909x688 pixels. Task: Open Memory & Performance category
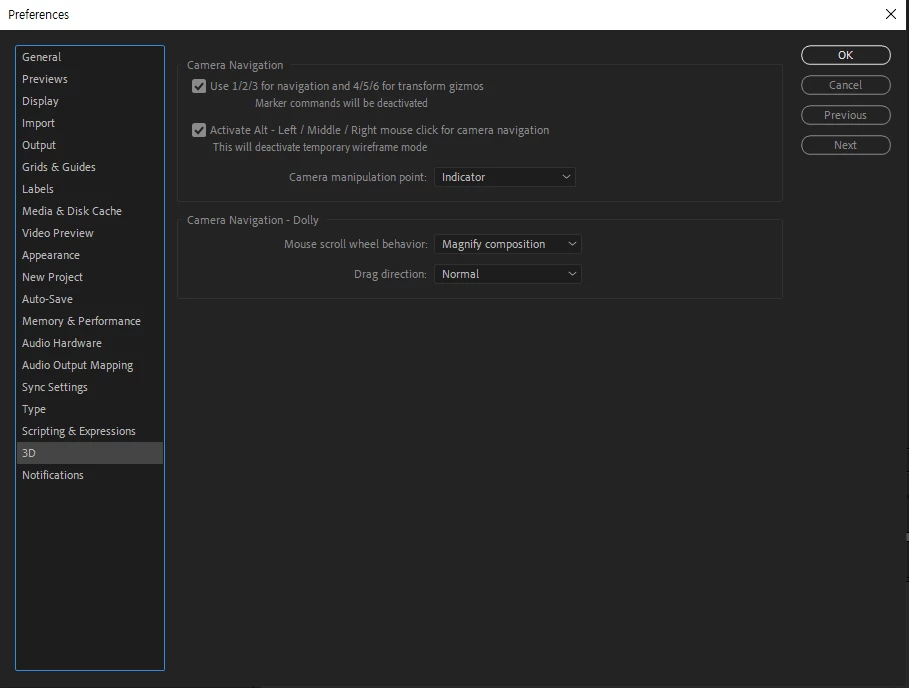[x=90, y=321]
